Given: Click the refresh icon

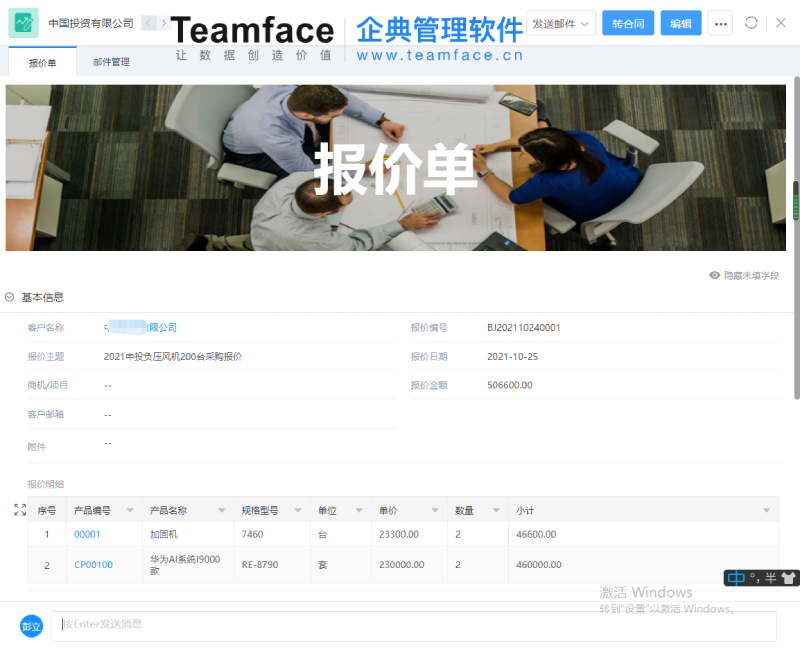Looking at the screenshot, I should point(751,23).
